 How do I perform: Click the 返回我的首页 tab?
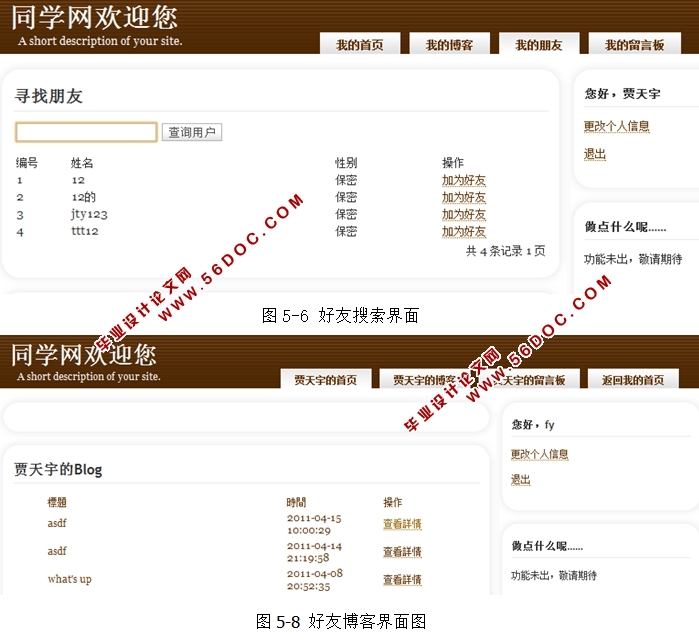(x=633, y=379)
